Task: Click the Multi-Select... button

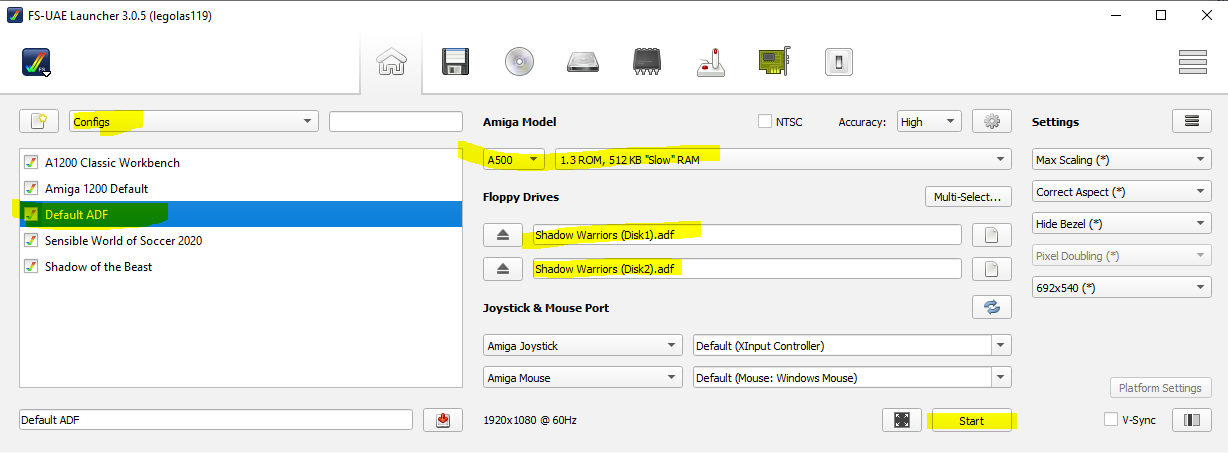Action: click(x=968, y=196)
